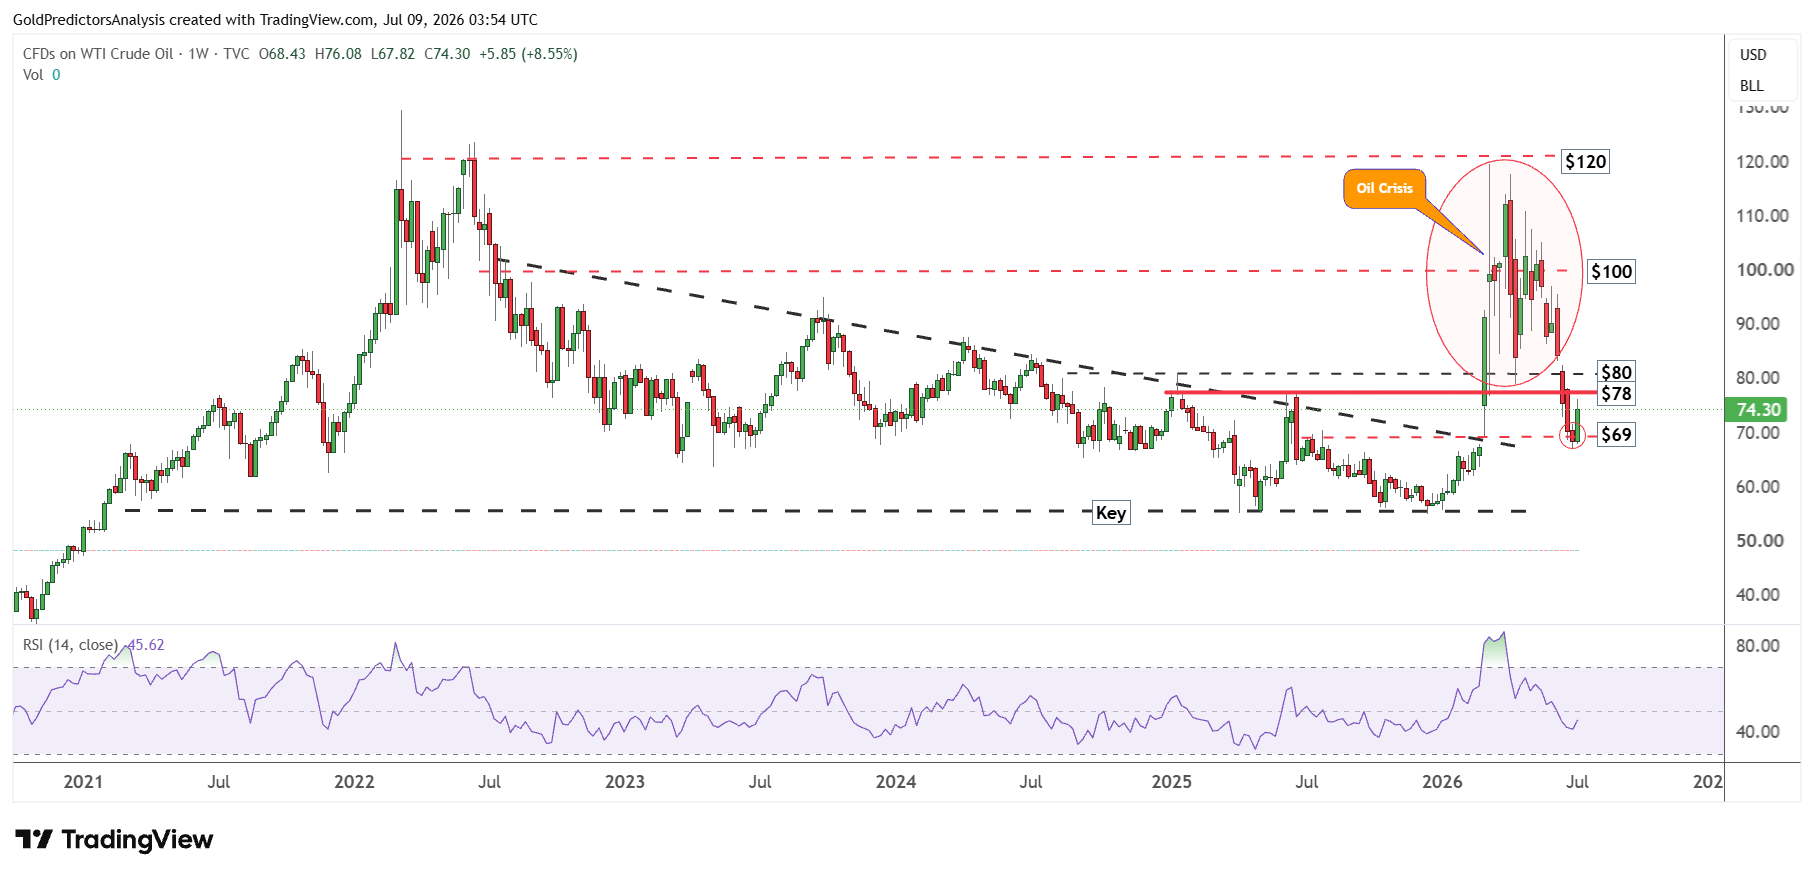This screenshot has width=1814, height=877.
Task: Click 110.00 on the price axis
Action: pyautogui.click(x=1762, y=216)
